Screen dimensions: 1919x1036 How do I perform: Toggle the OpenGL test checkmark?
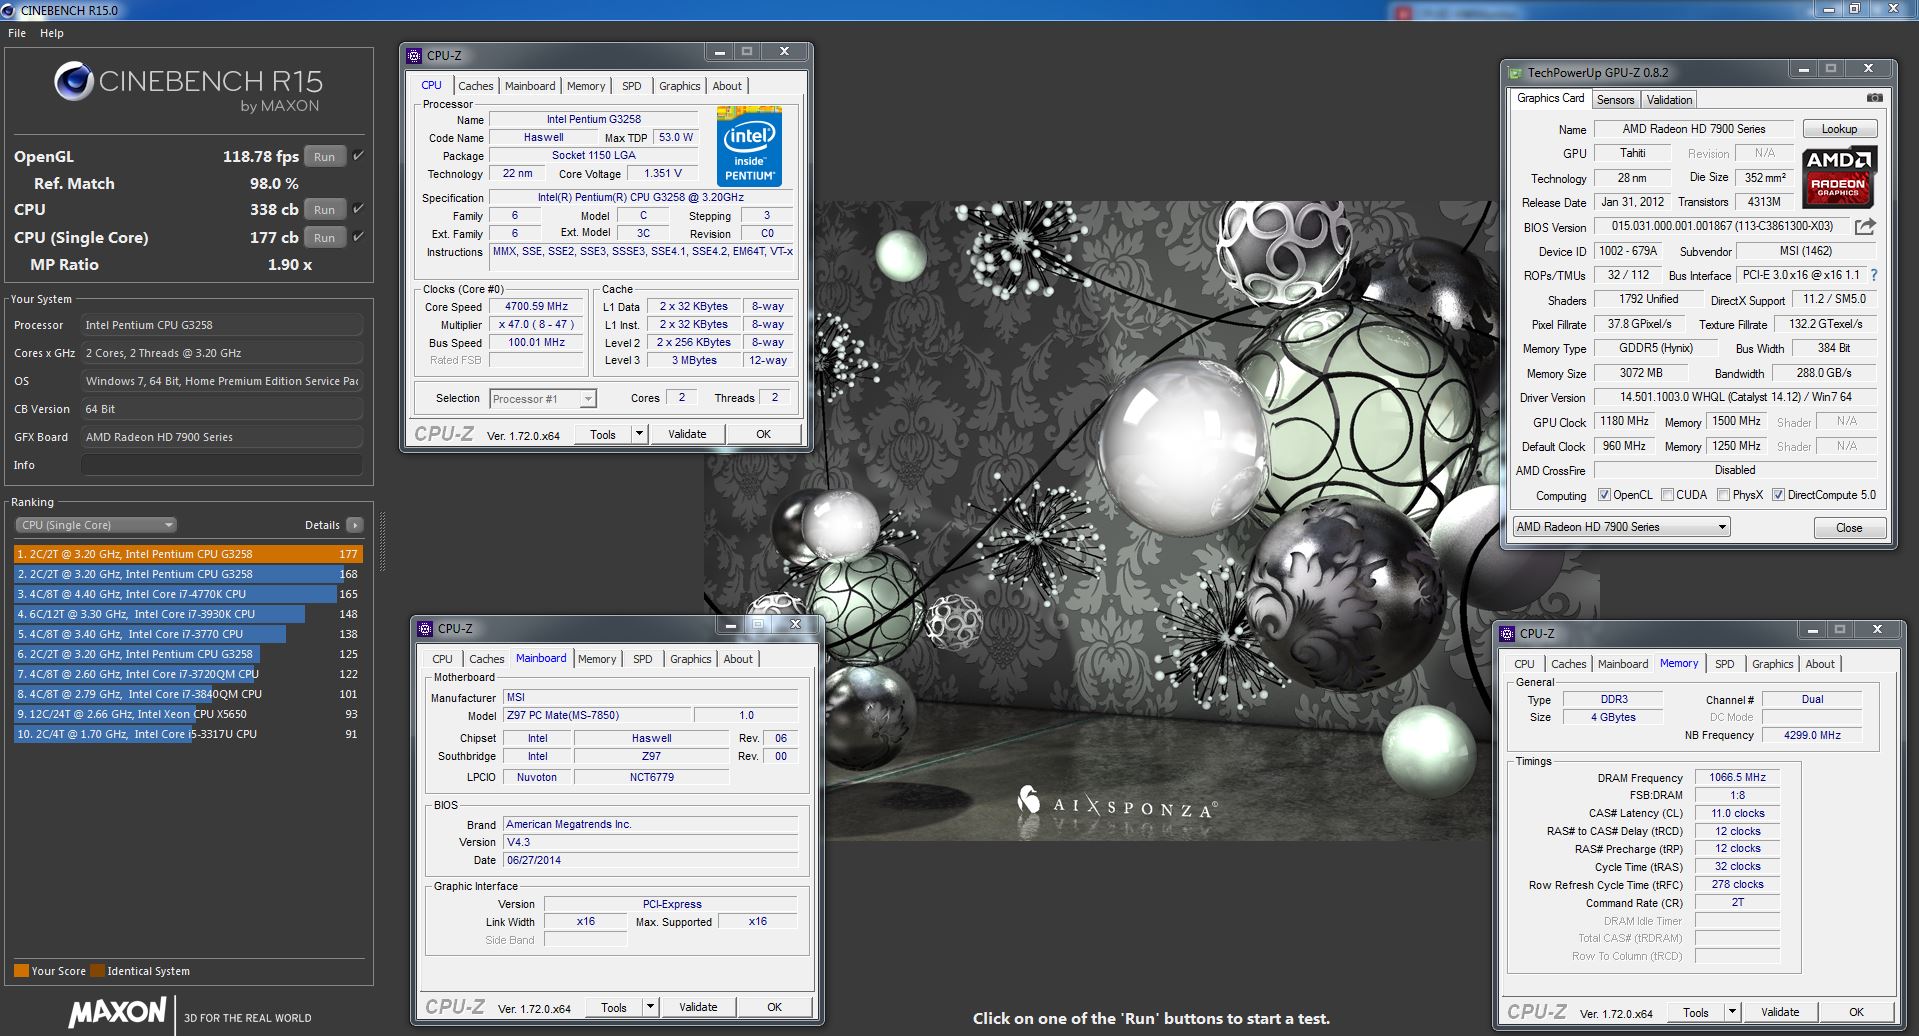pyautogui.click(x=358, y=156)
